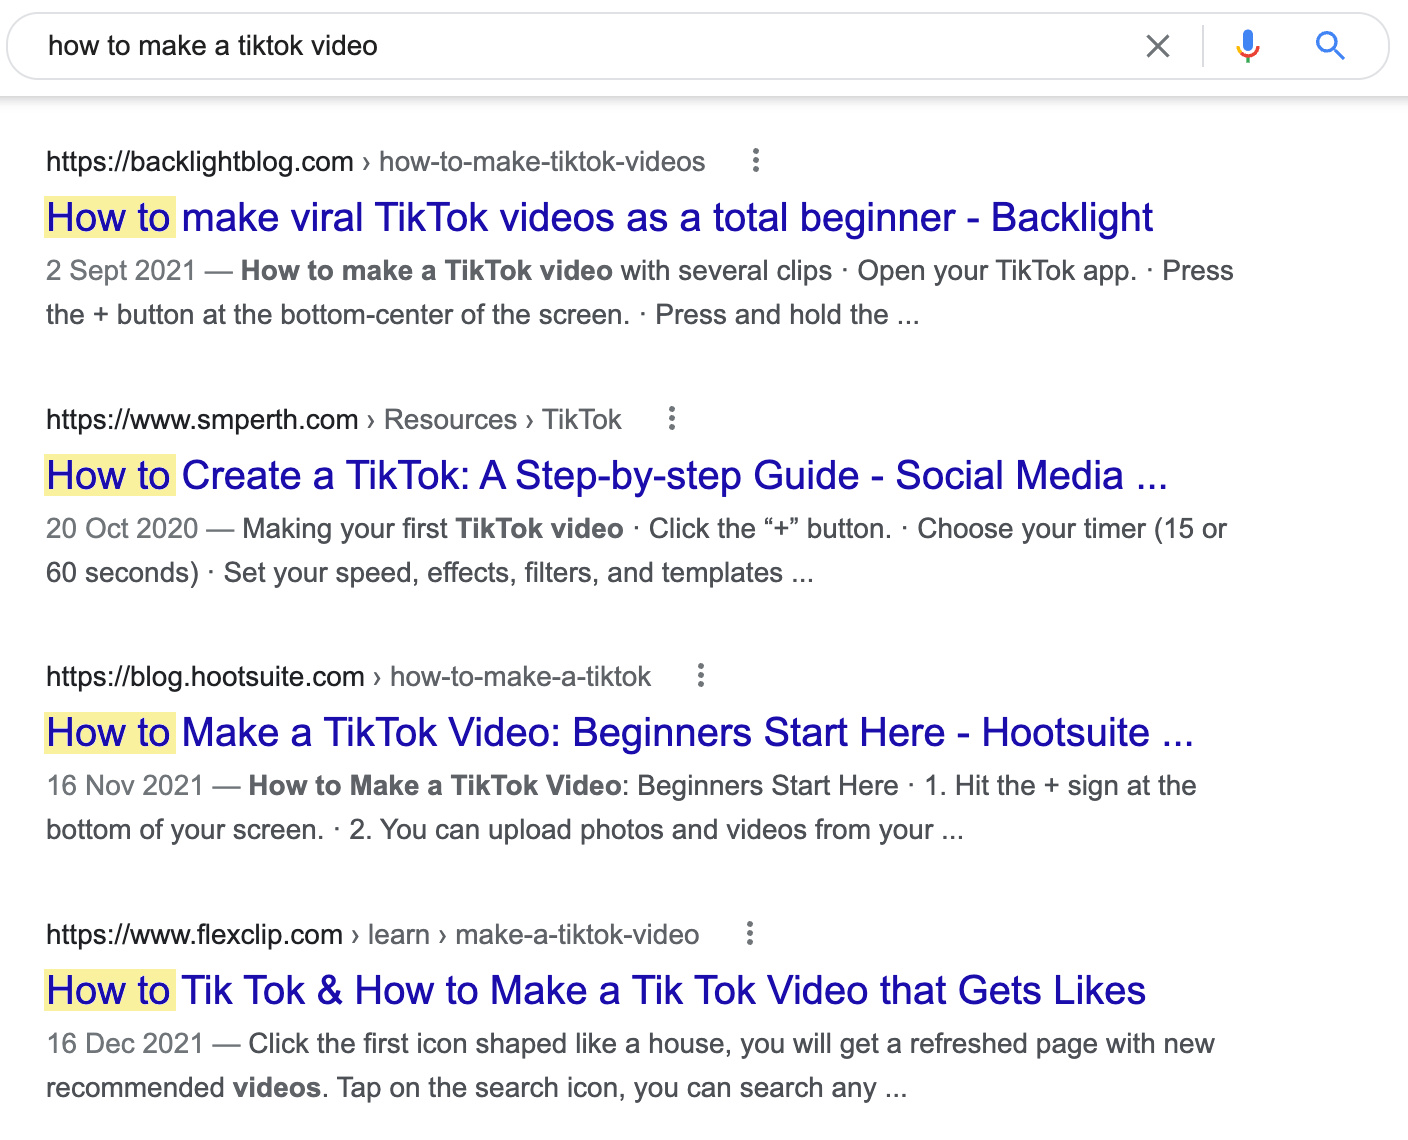1408x1140 pixels.
Task: Click the learn breadcrumb on the FlexClip result
Action: coord(398,933)
